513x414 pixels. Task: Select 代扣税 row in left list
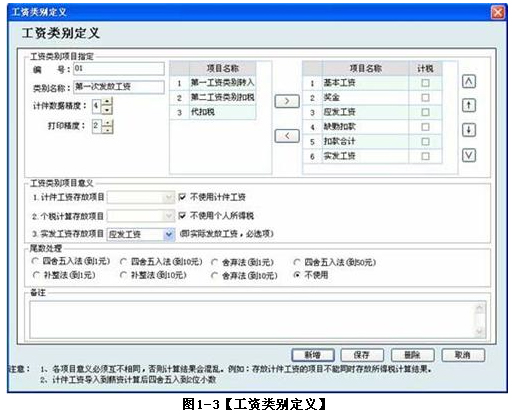pyautogui.click(x=213, y=112)
